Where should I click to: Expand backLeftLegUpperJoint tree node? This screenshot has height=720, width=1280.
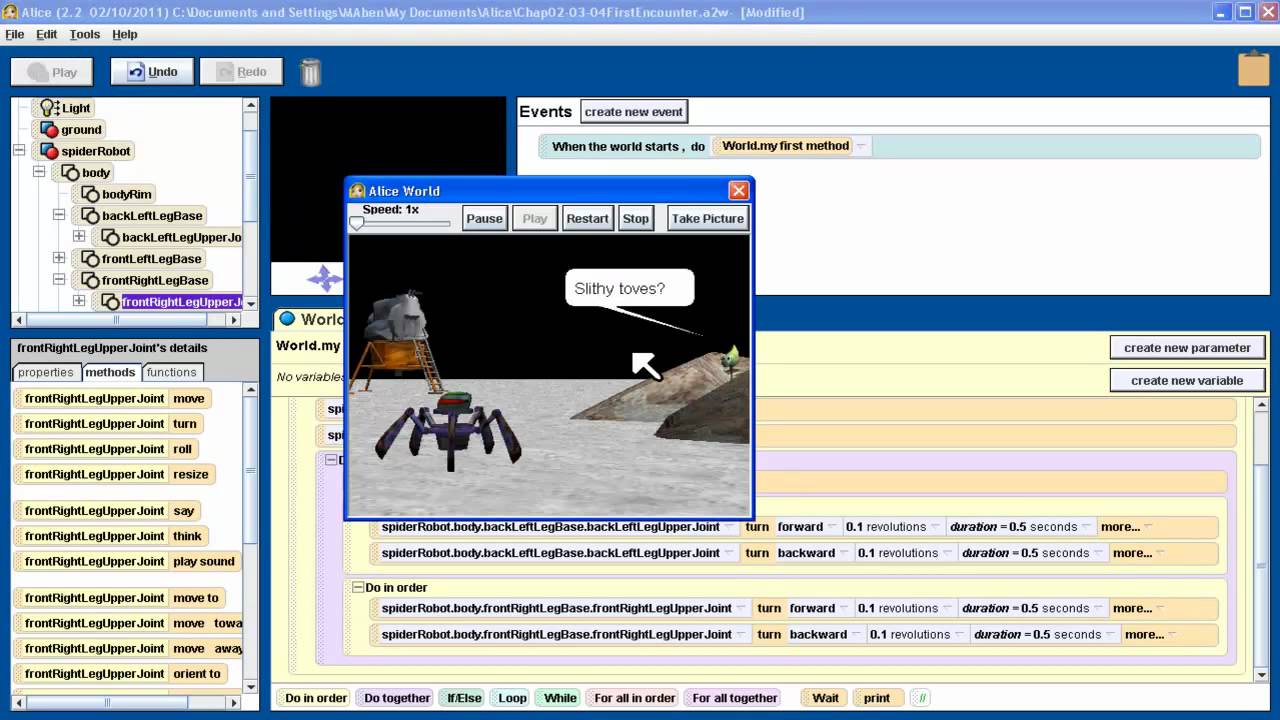pos(79,237)
